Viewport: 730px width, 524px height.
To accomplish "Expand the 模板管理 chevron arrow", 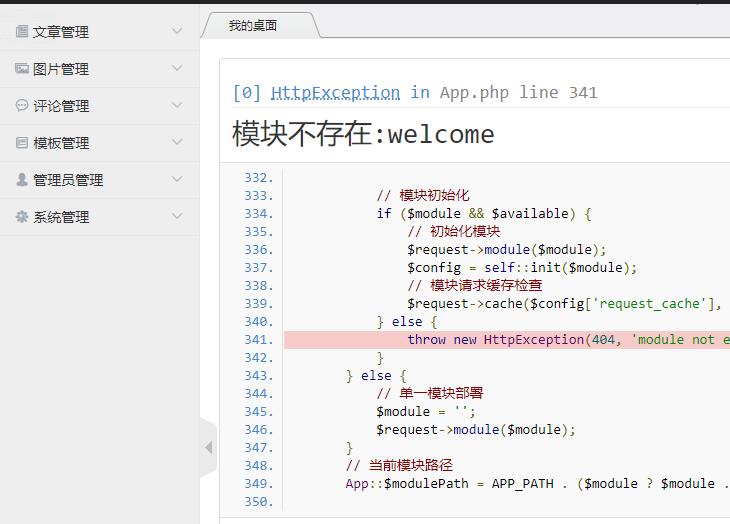I will click(177, 143).
